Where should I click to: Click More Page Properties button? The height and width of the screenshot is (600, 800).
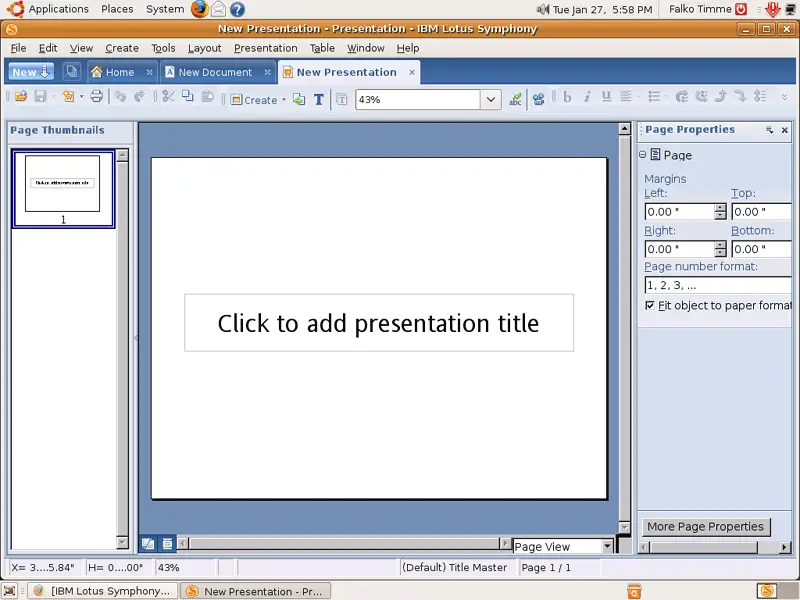click(706, 527)
